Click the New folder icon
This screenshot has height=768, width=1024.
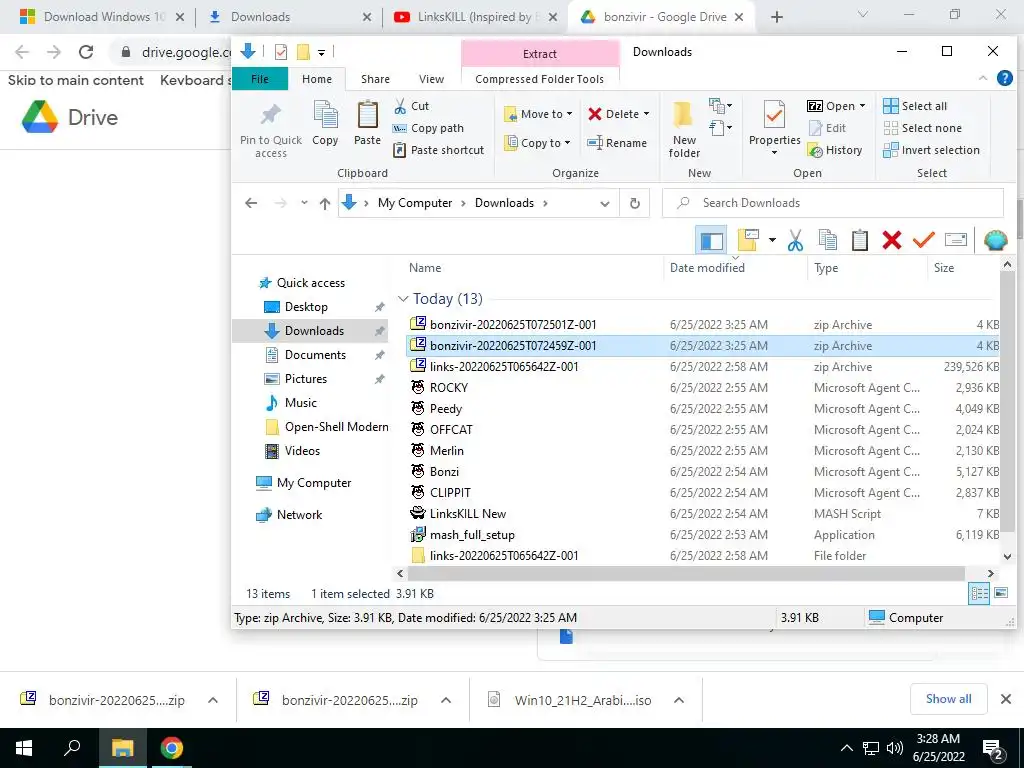click(683, 115)
